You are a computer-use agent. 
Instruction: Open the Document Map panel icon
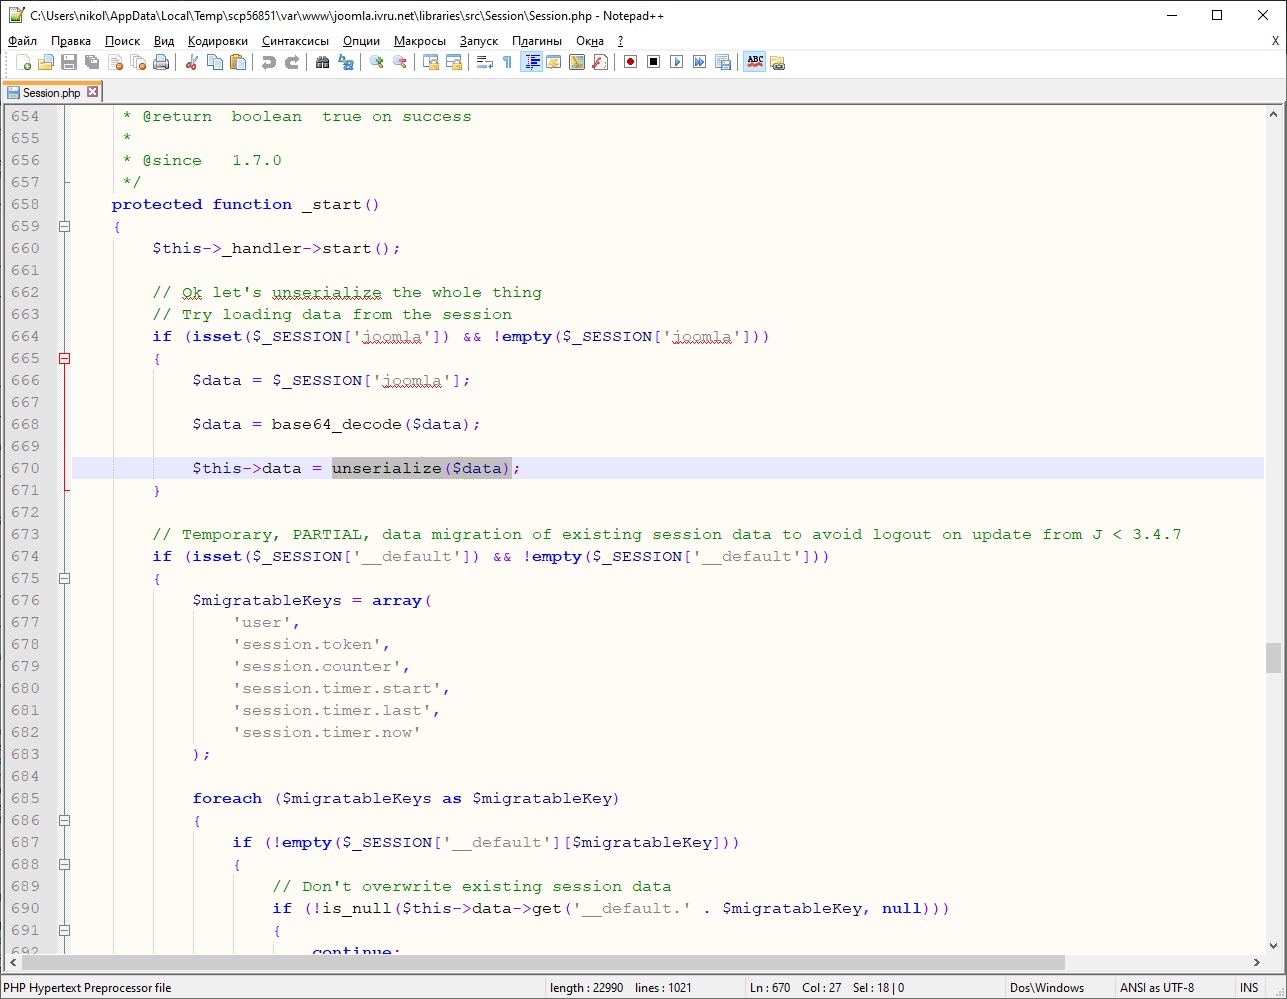(577, 63)
